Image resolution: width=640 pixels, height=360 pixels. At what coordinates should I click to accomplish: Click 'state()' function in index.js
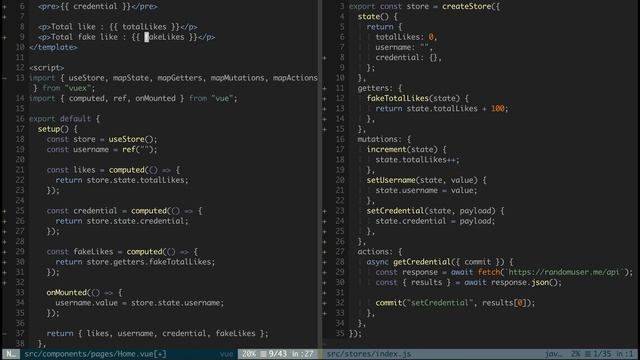[x=373, y=17]
